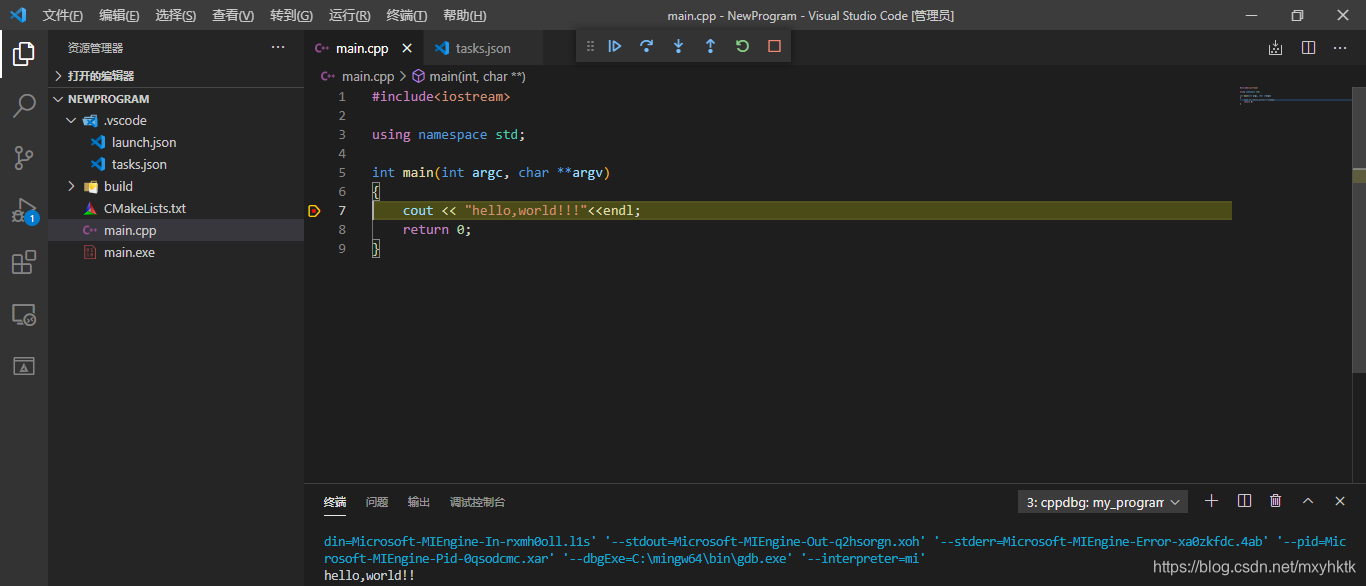Switch to the main.cpp editor tab
This screenshot has width=1366, height=586.
click(363, 48)
